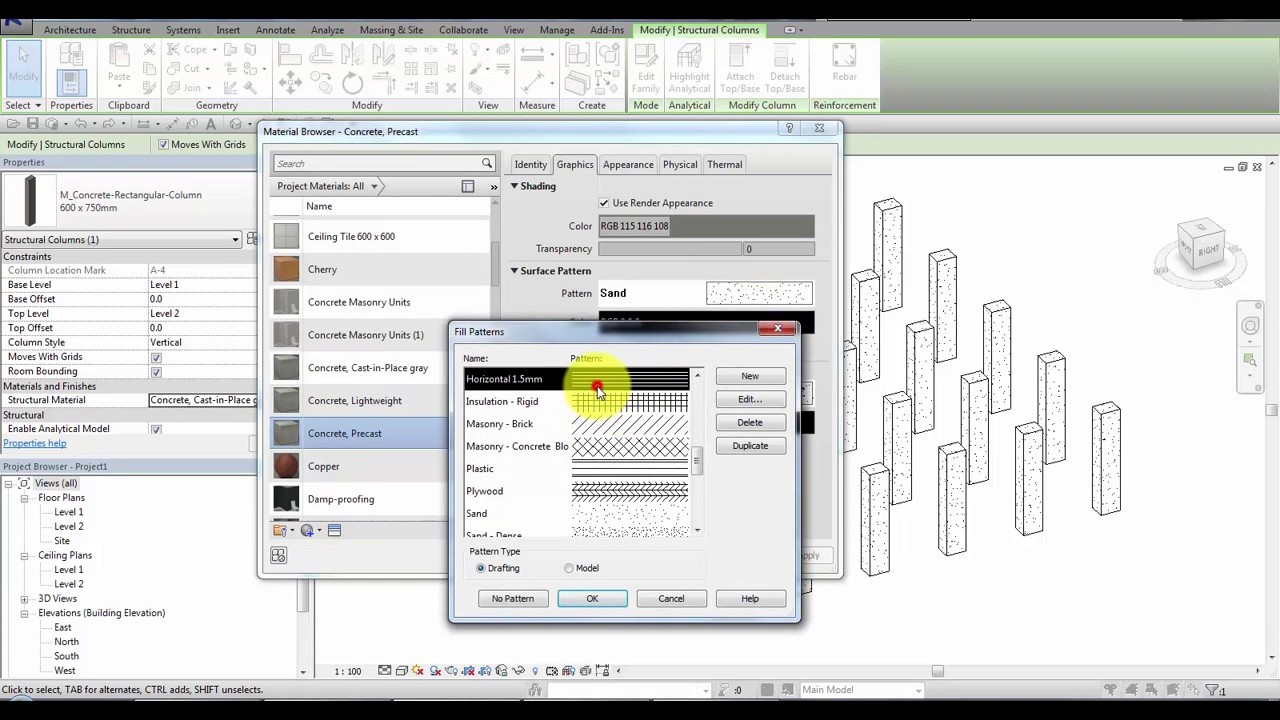Open the Structural Columns (1) type dropdown
Image resolution: width=1280 pixels, height=720 pixels.
click(122, 240)
